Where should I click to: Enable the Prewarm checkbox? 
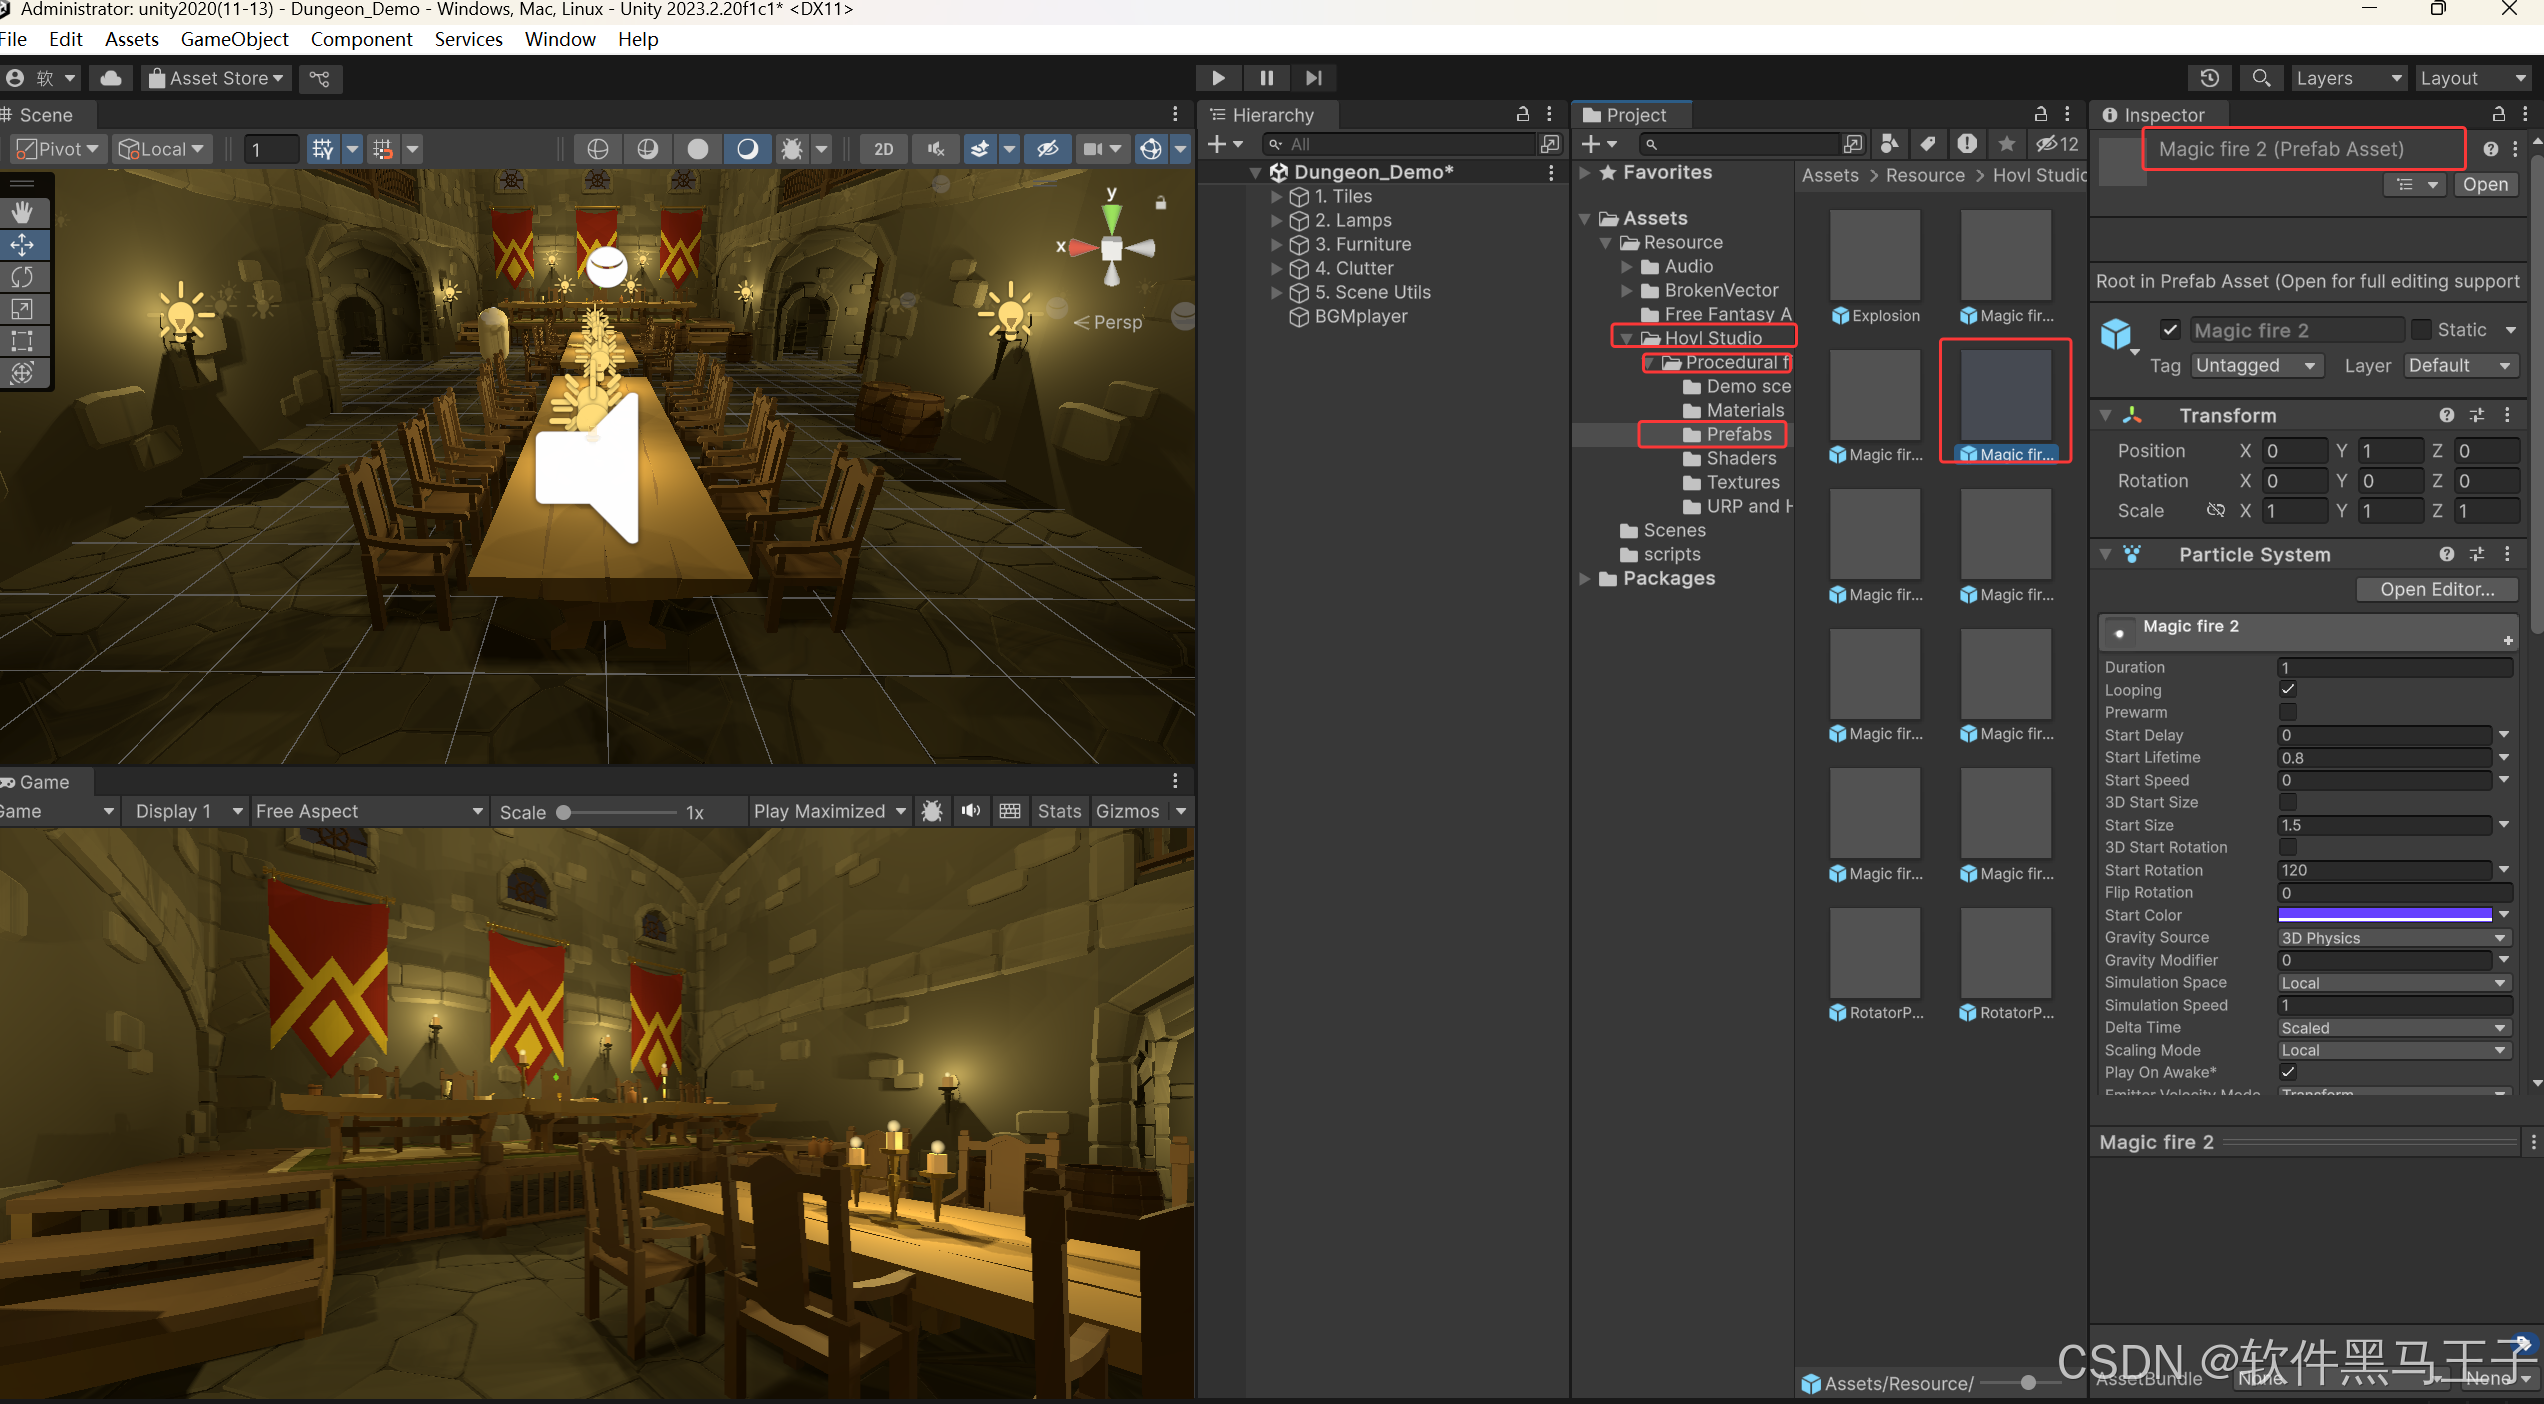click(2287, 712)
